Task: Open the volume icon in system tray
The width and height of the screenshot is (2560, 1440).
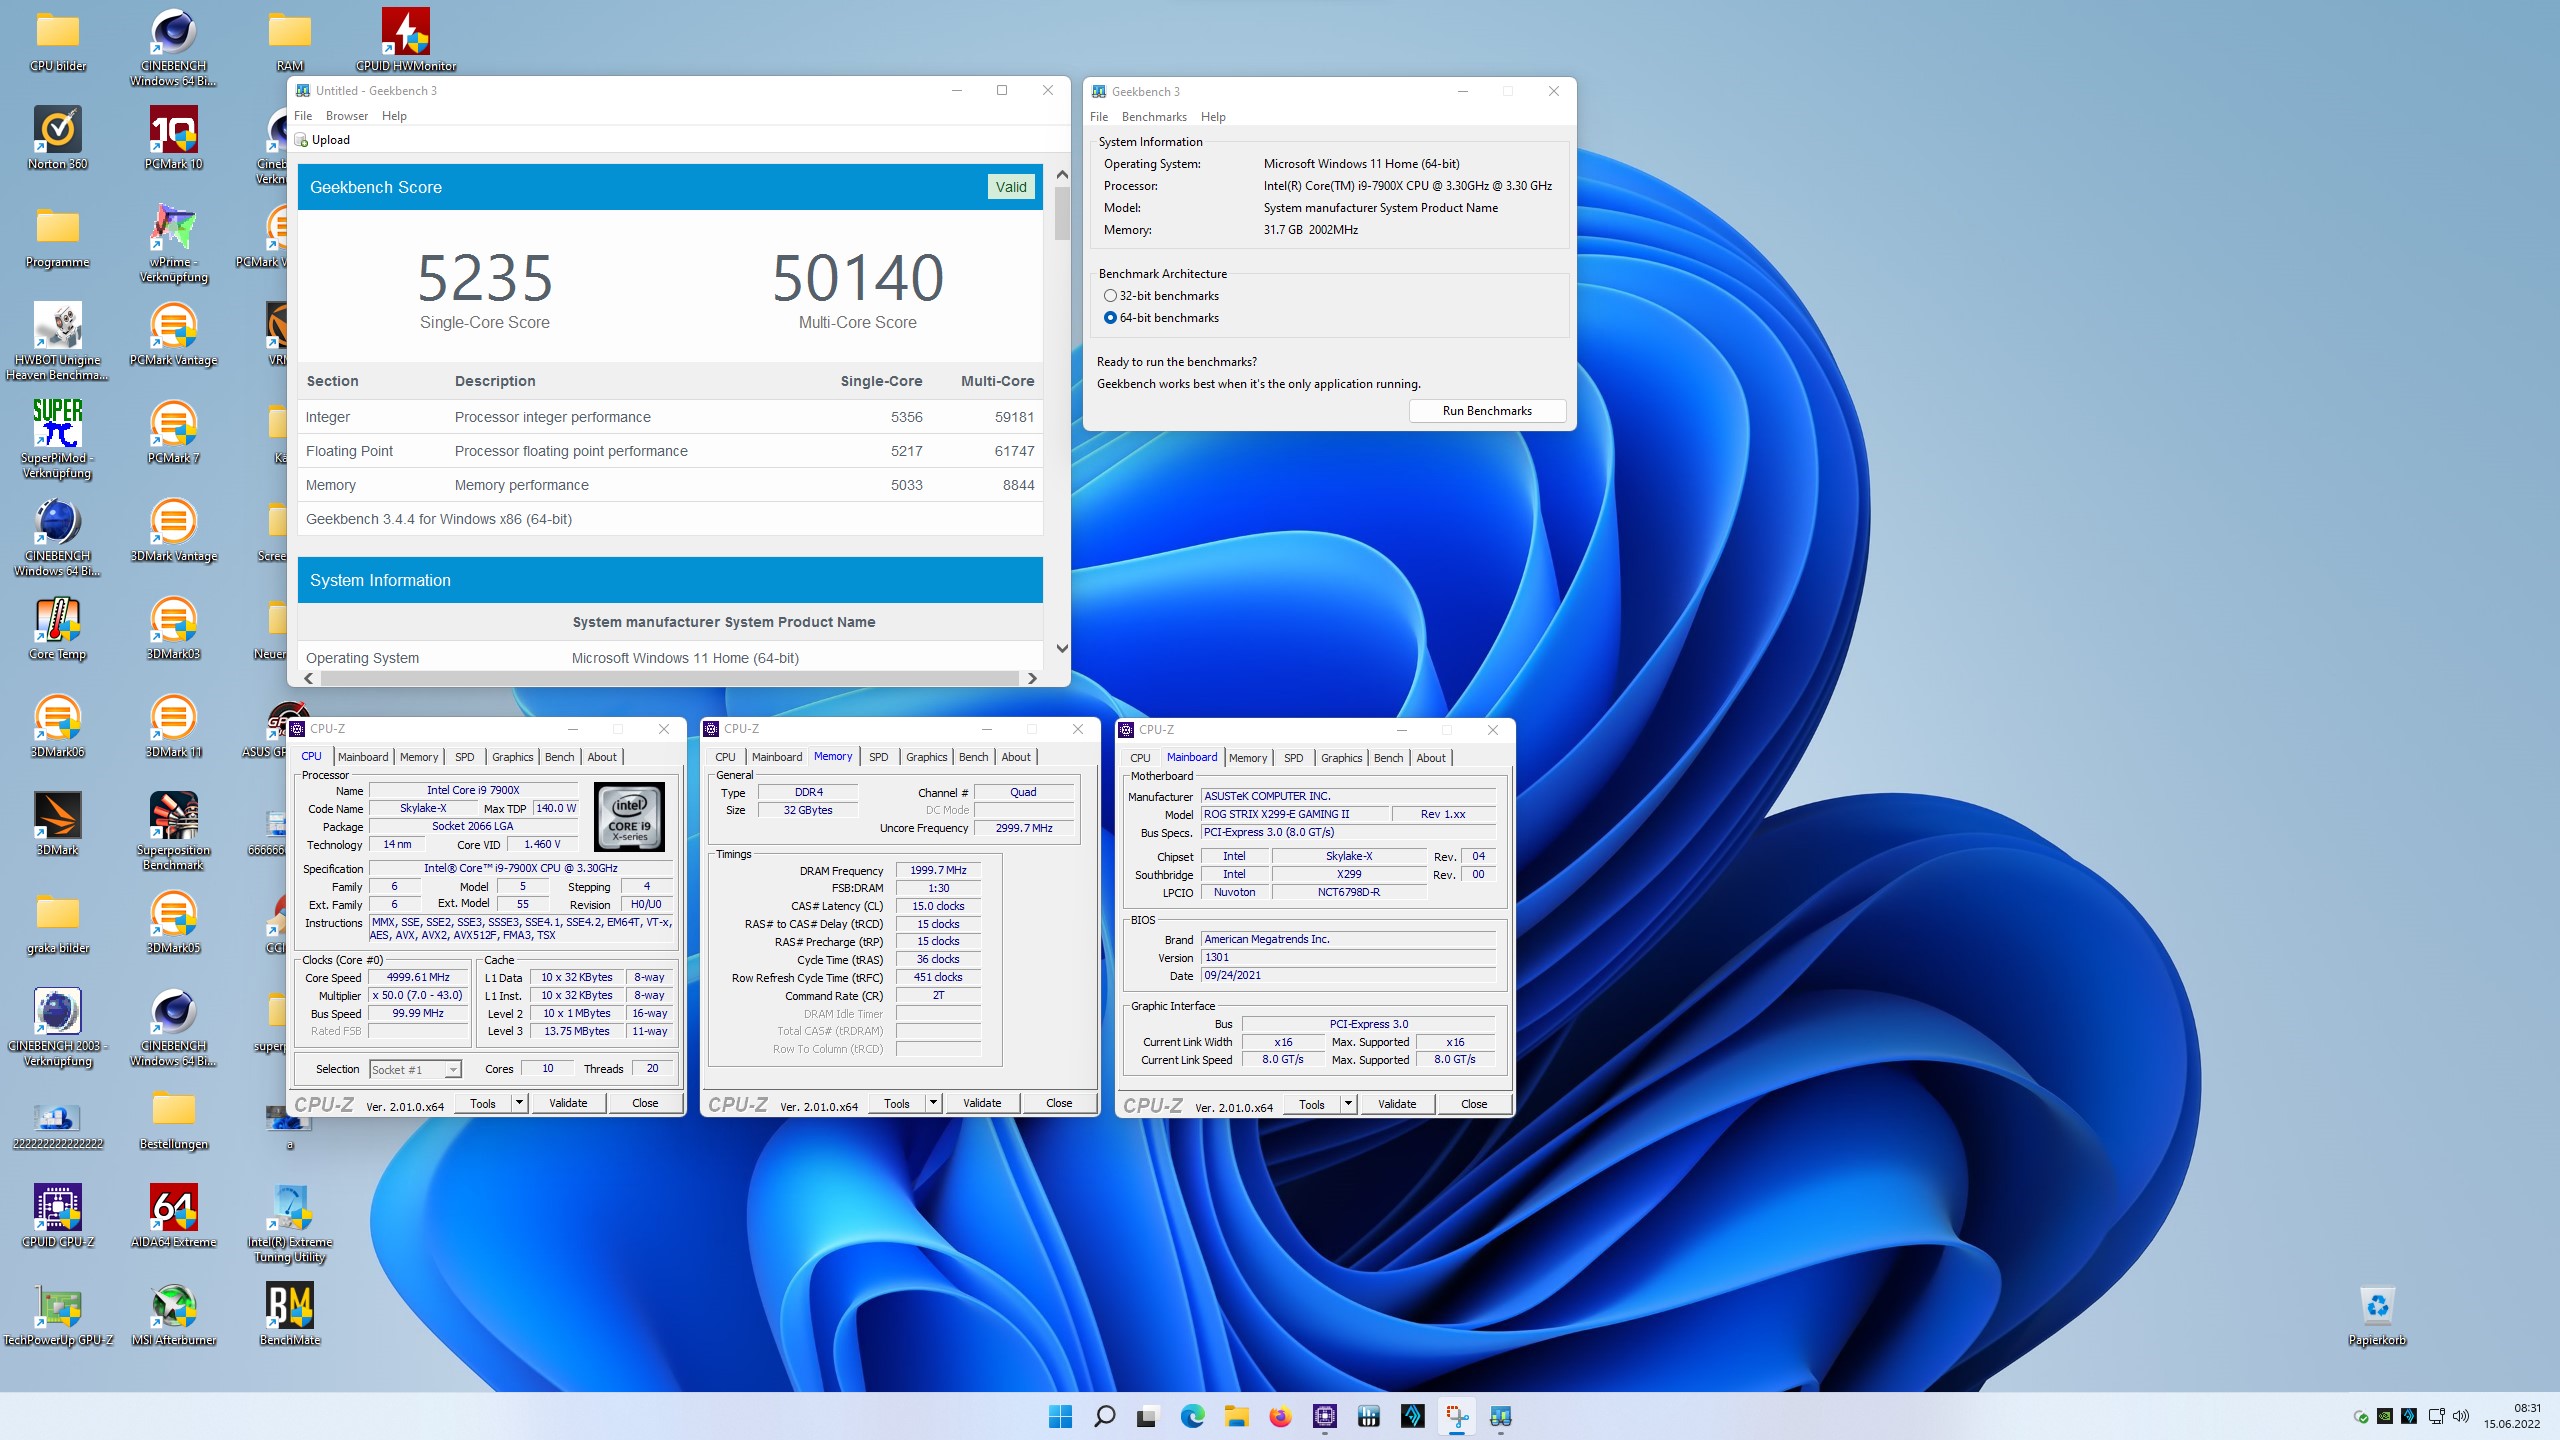Action: 2461,1416
